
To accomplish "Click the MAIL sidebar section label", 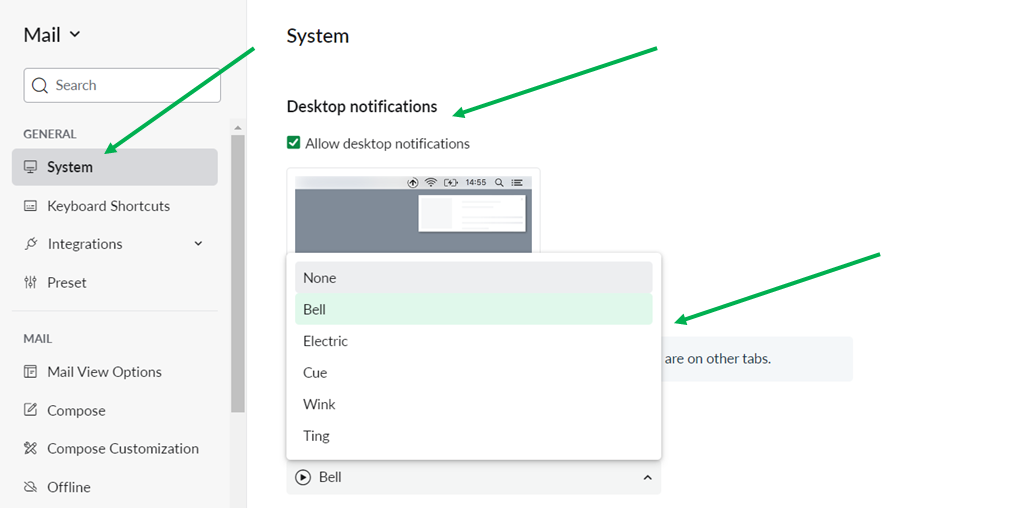I will (x=38, y=339).
